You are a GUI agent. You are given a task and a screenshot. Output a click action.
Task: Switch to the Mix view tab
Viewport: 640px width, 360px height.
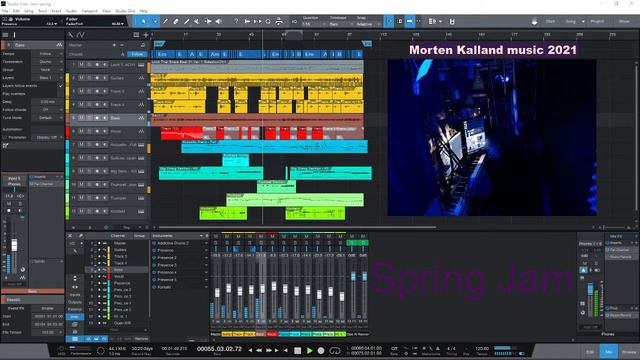609,351
